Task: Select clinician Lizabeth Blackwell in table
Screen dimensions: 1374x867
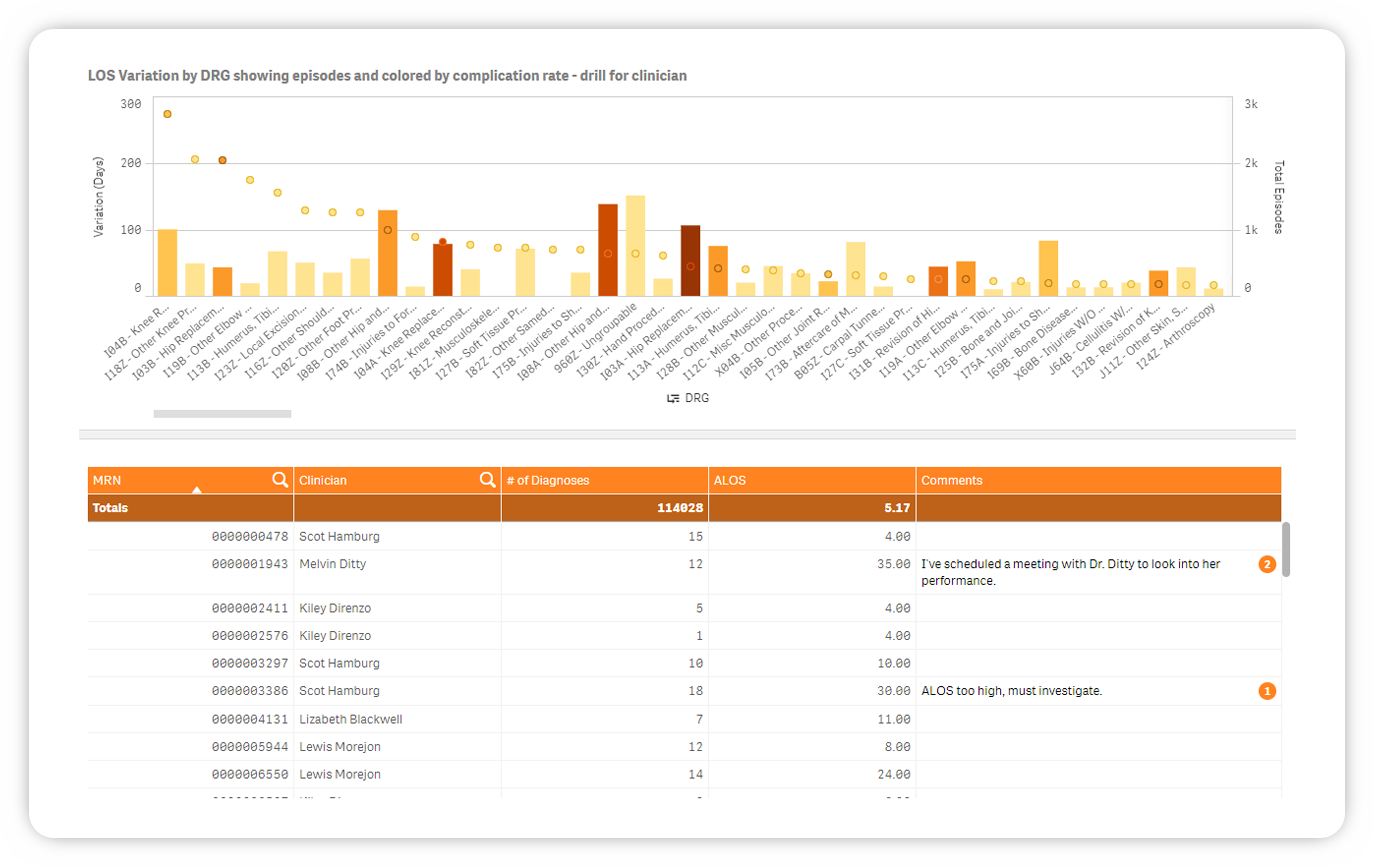Action: 350,719
